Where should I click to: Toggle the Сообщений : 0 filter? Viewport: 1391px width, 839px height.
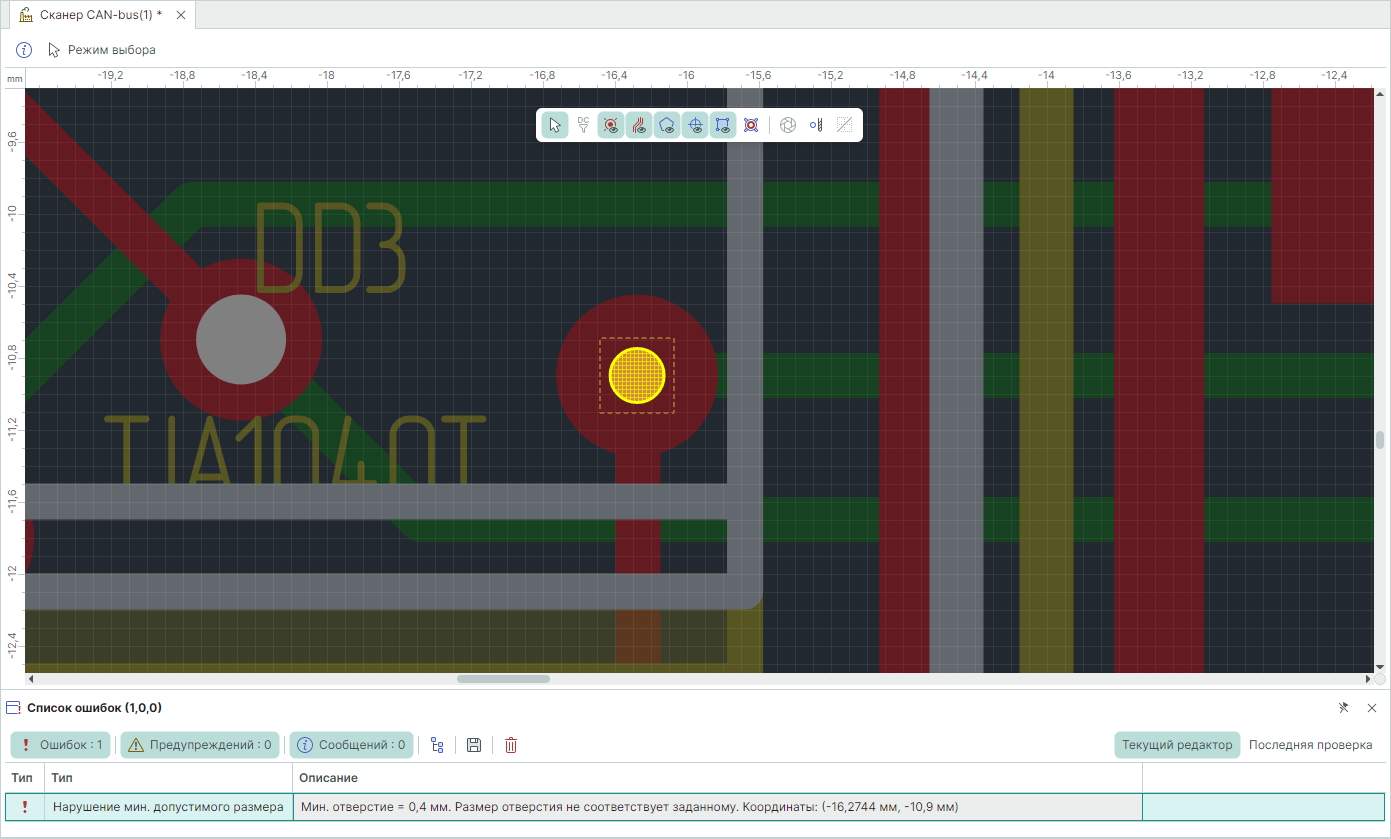tap(351, 745)
